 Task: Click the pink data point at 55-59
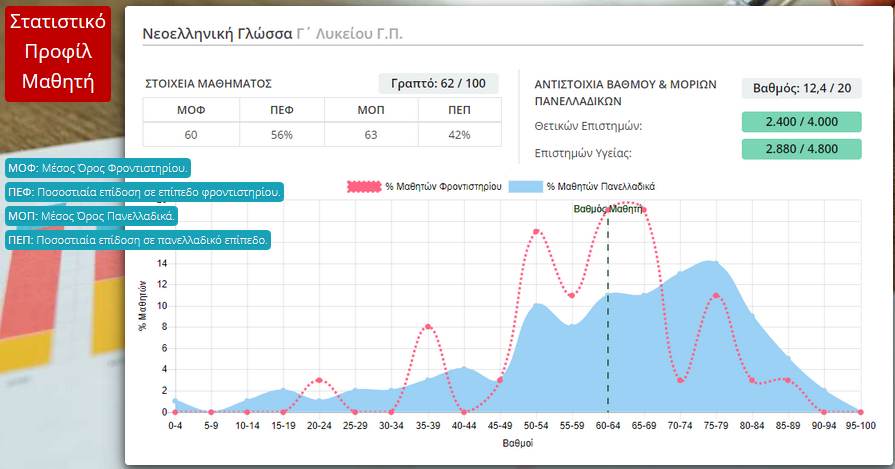click(571, 295)
